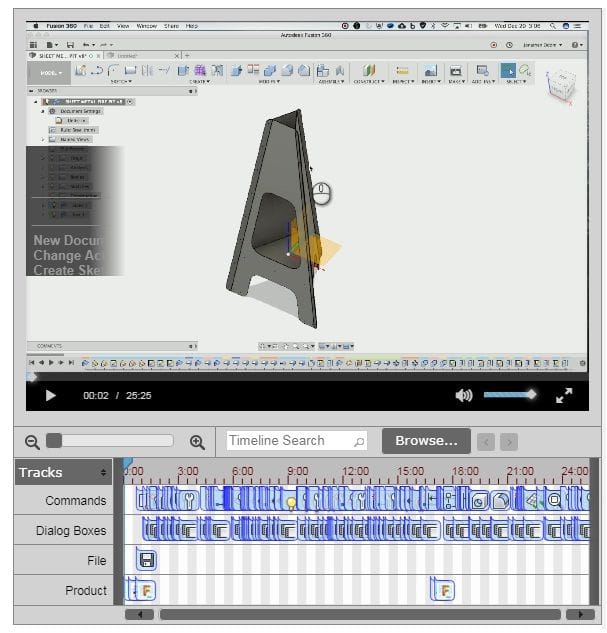This screenshot has width=607, height=633.
Task: Click the Timeline Search field
Action: (x=297, y=441)
